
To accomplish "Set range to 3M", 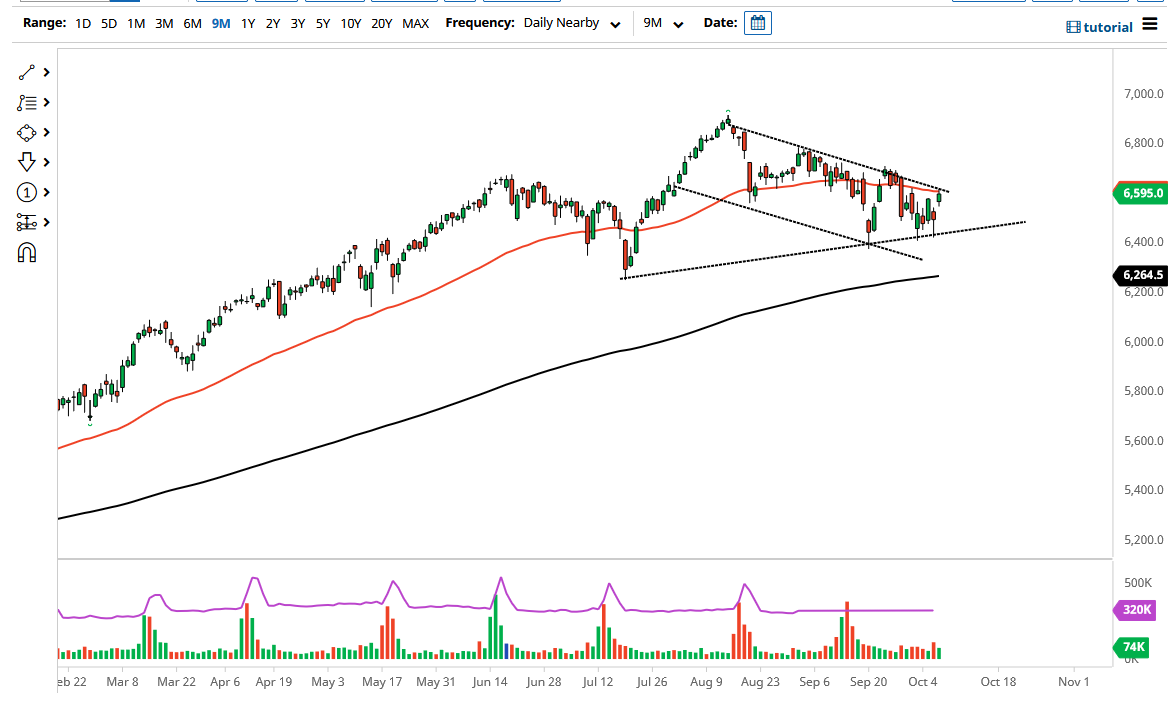I will coord(164,23).
